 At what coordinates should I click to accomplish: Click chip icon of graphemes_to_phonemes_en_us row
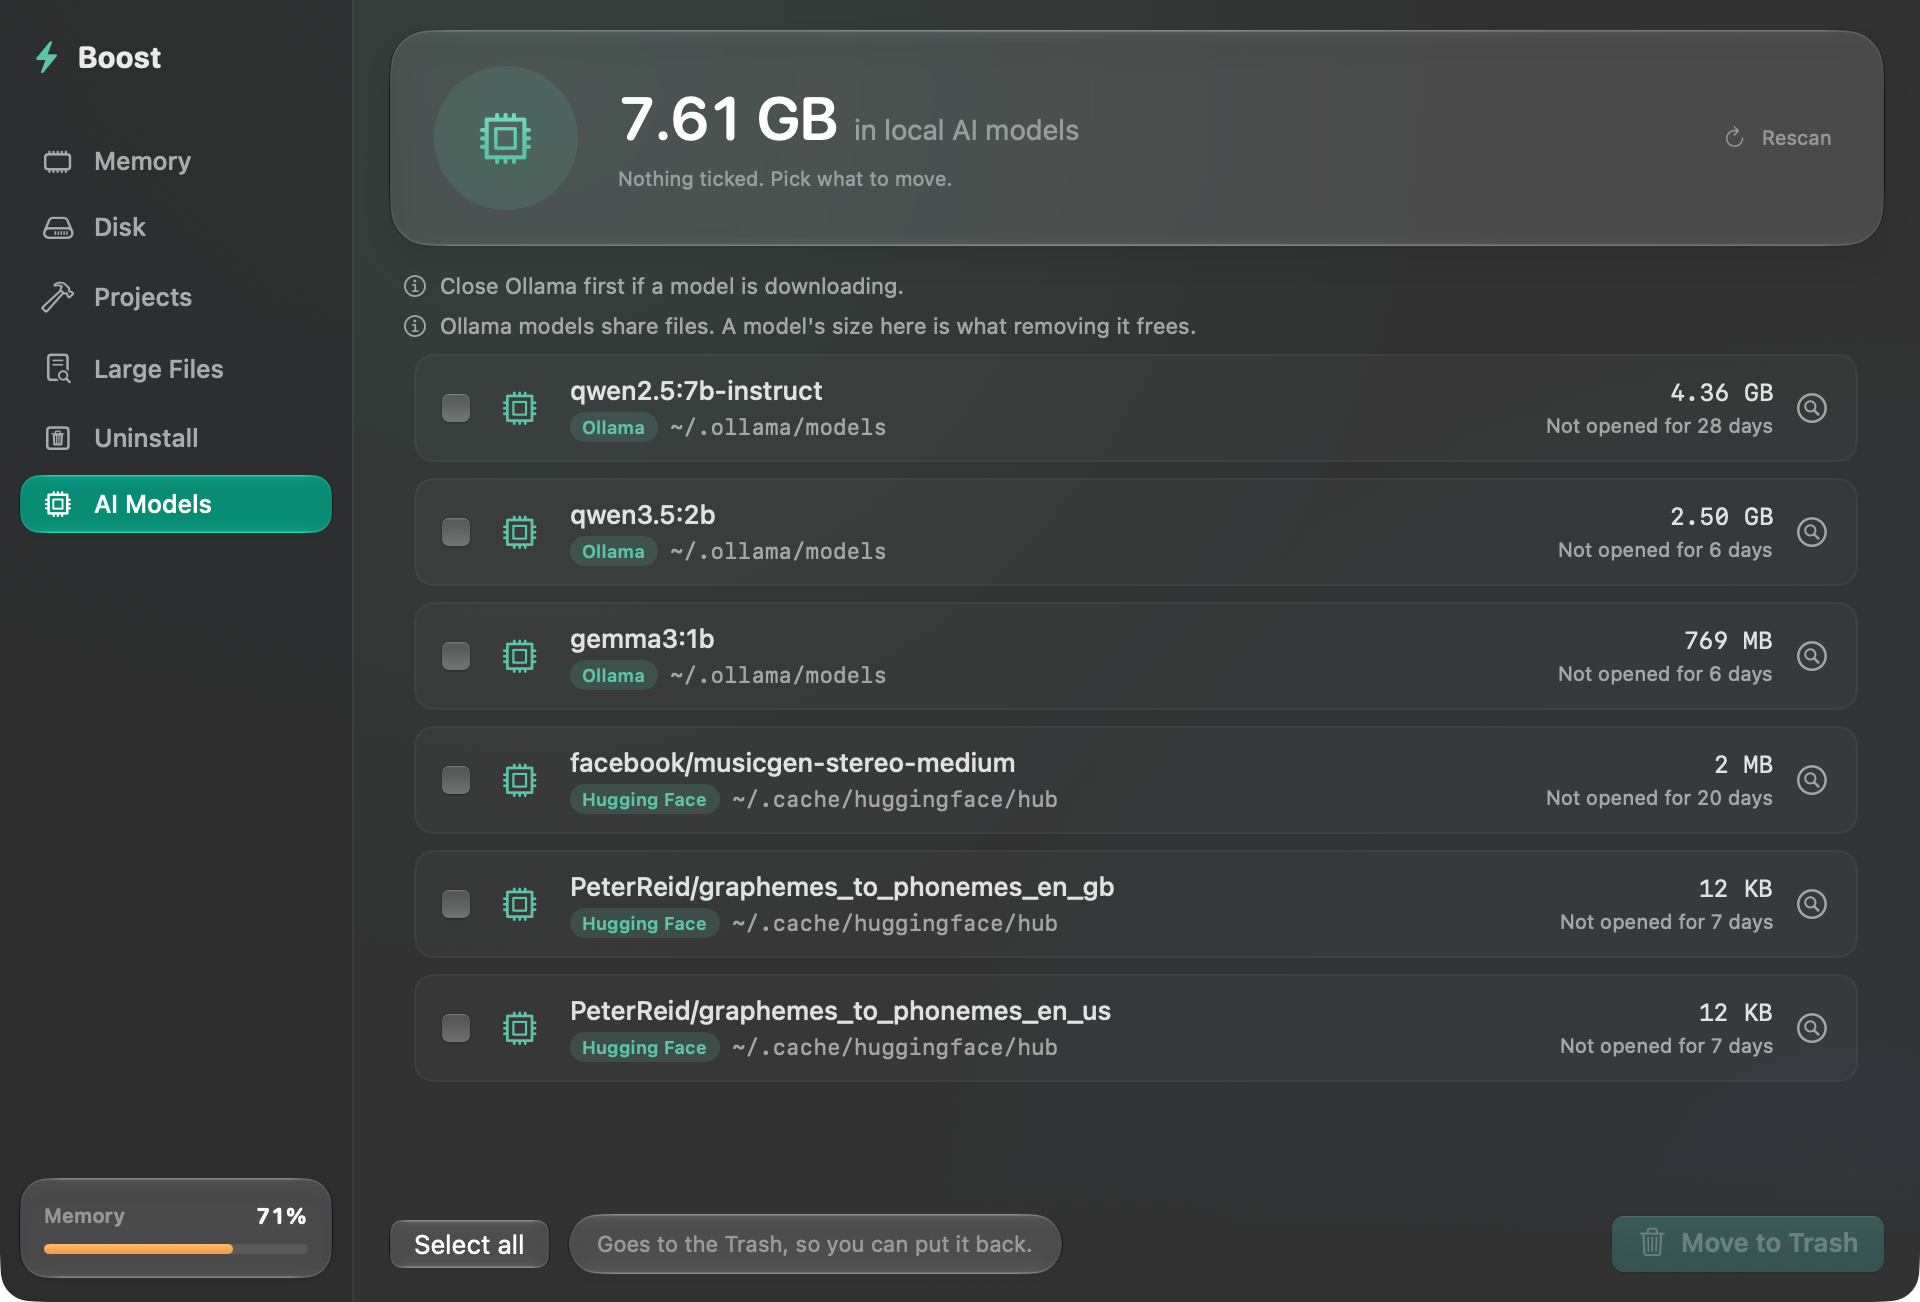point(520,1028)
